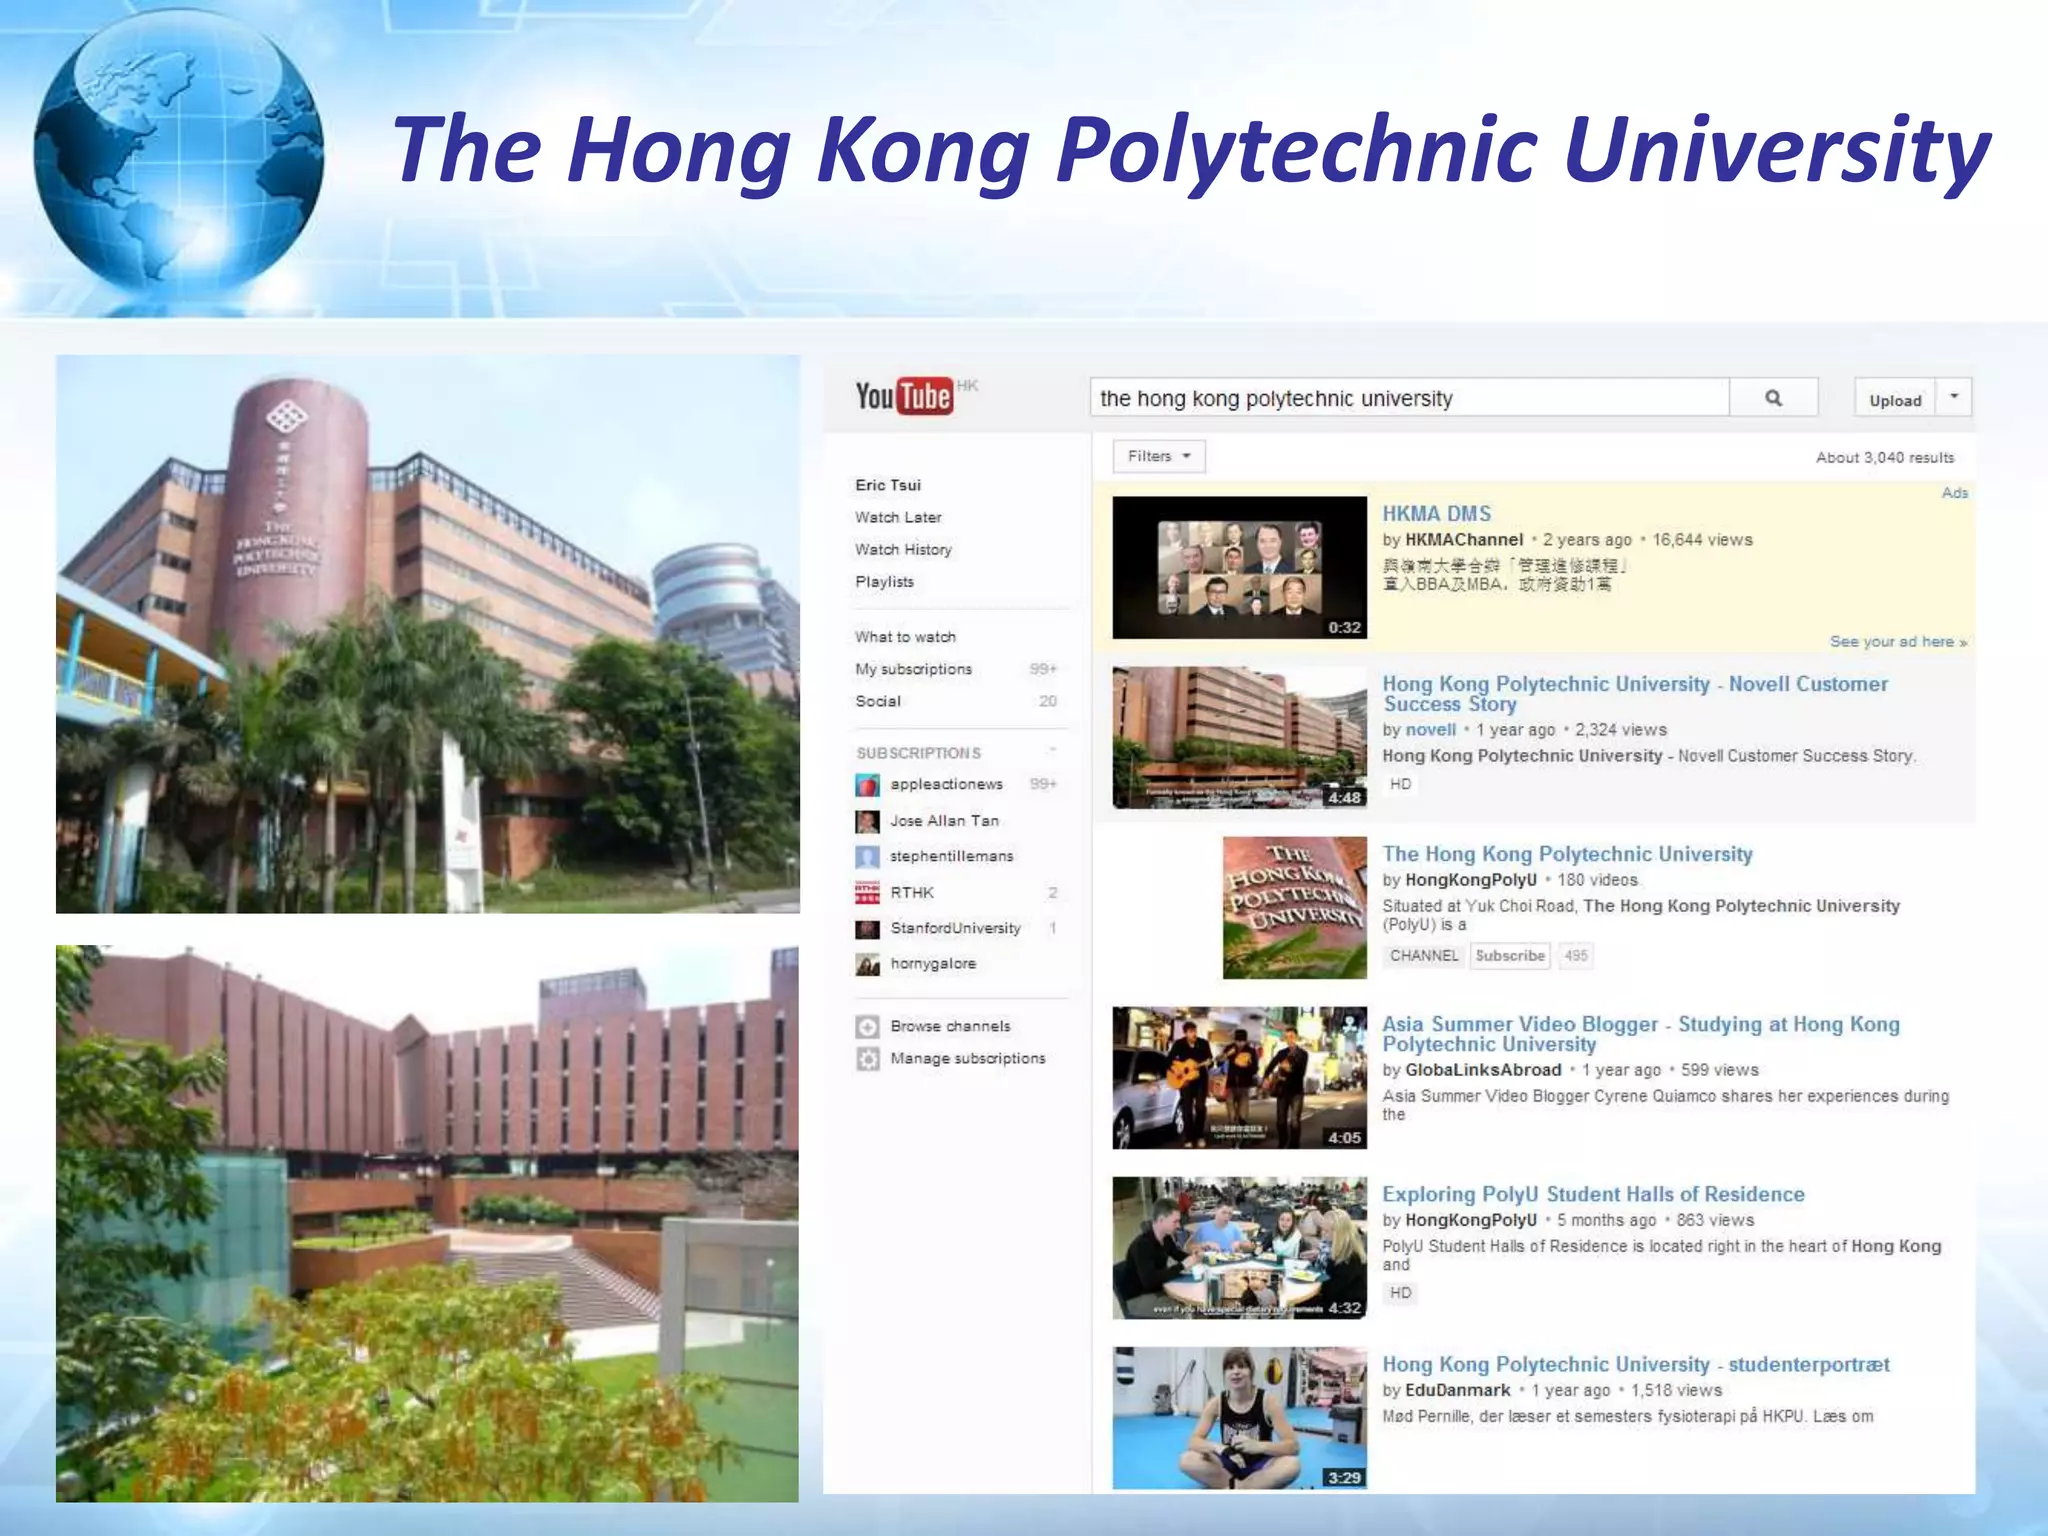Screen dimensions: 2048x1536
Task: Click the Upload button
Action: point(1895,399)
